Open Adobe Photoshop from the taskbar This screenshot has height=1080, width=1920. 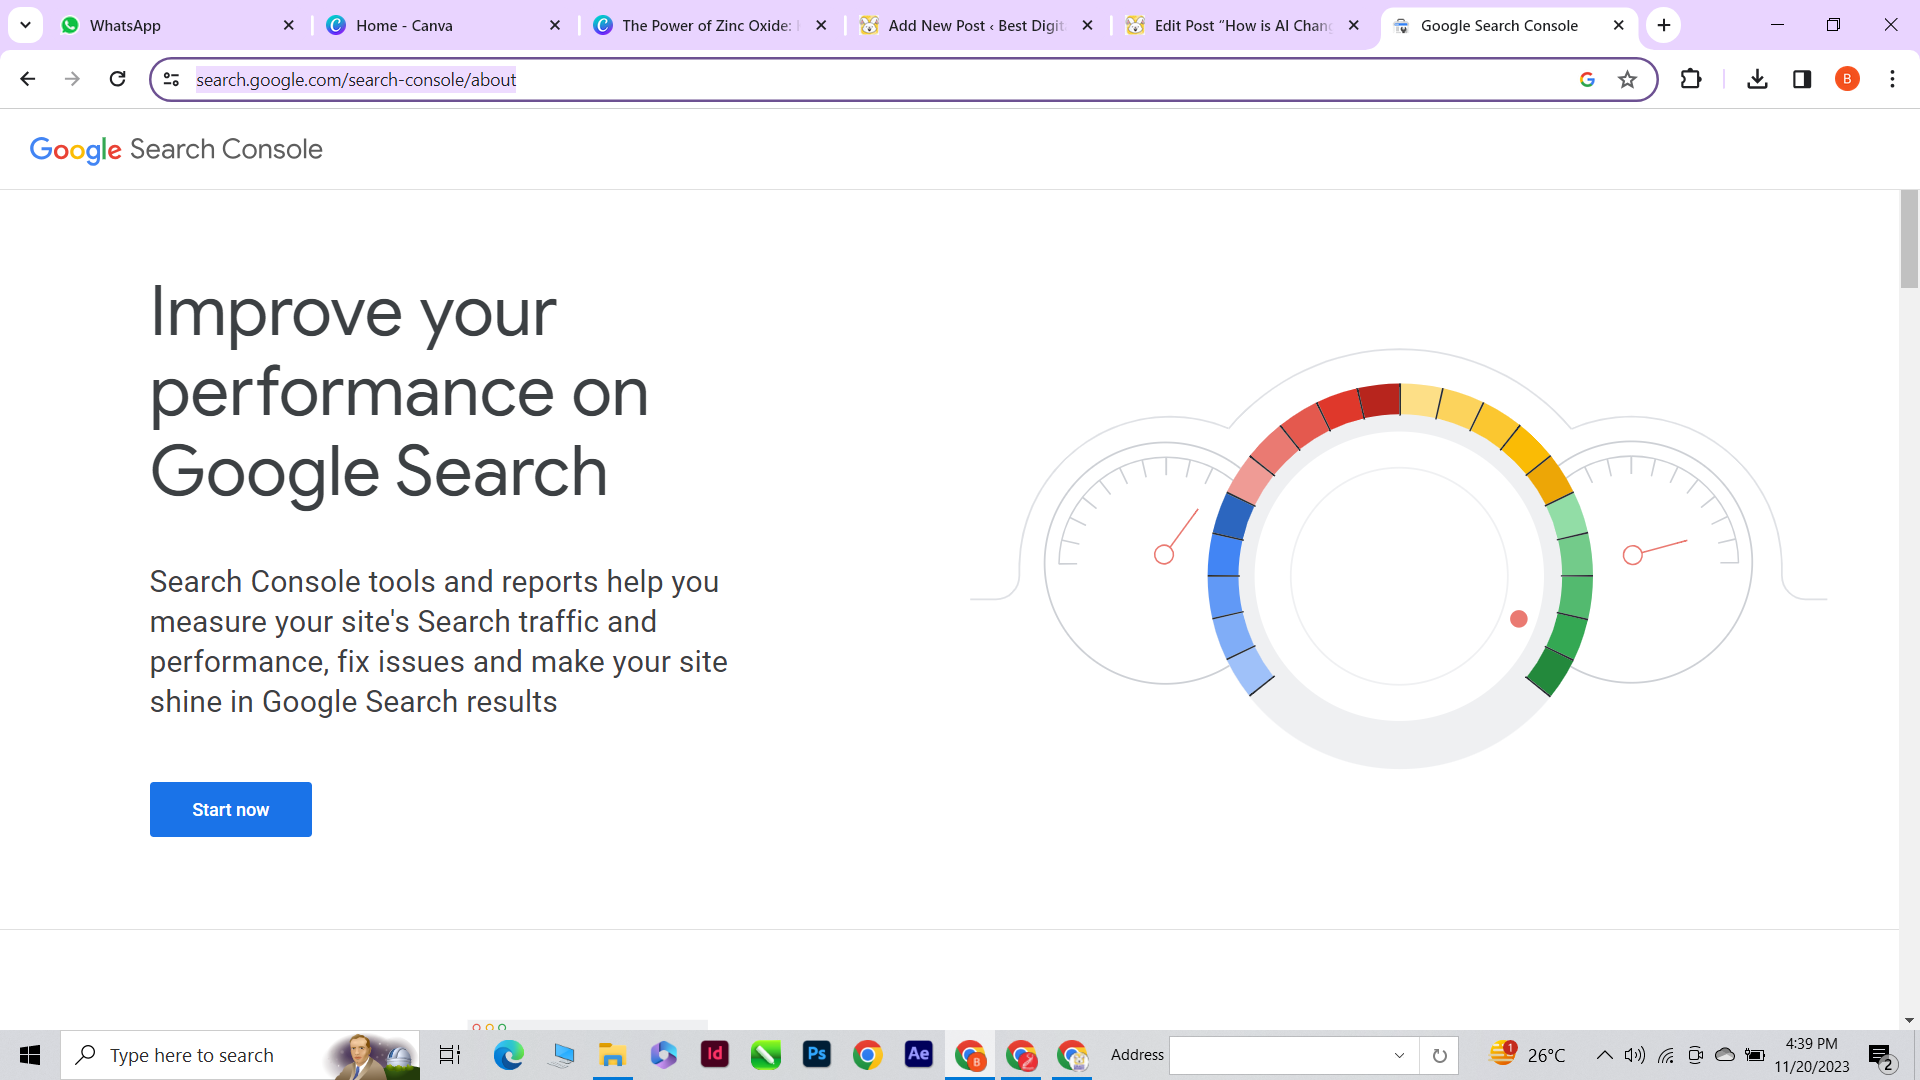817,1055
